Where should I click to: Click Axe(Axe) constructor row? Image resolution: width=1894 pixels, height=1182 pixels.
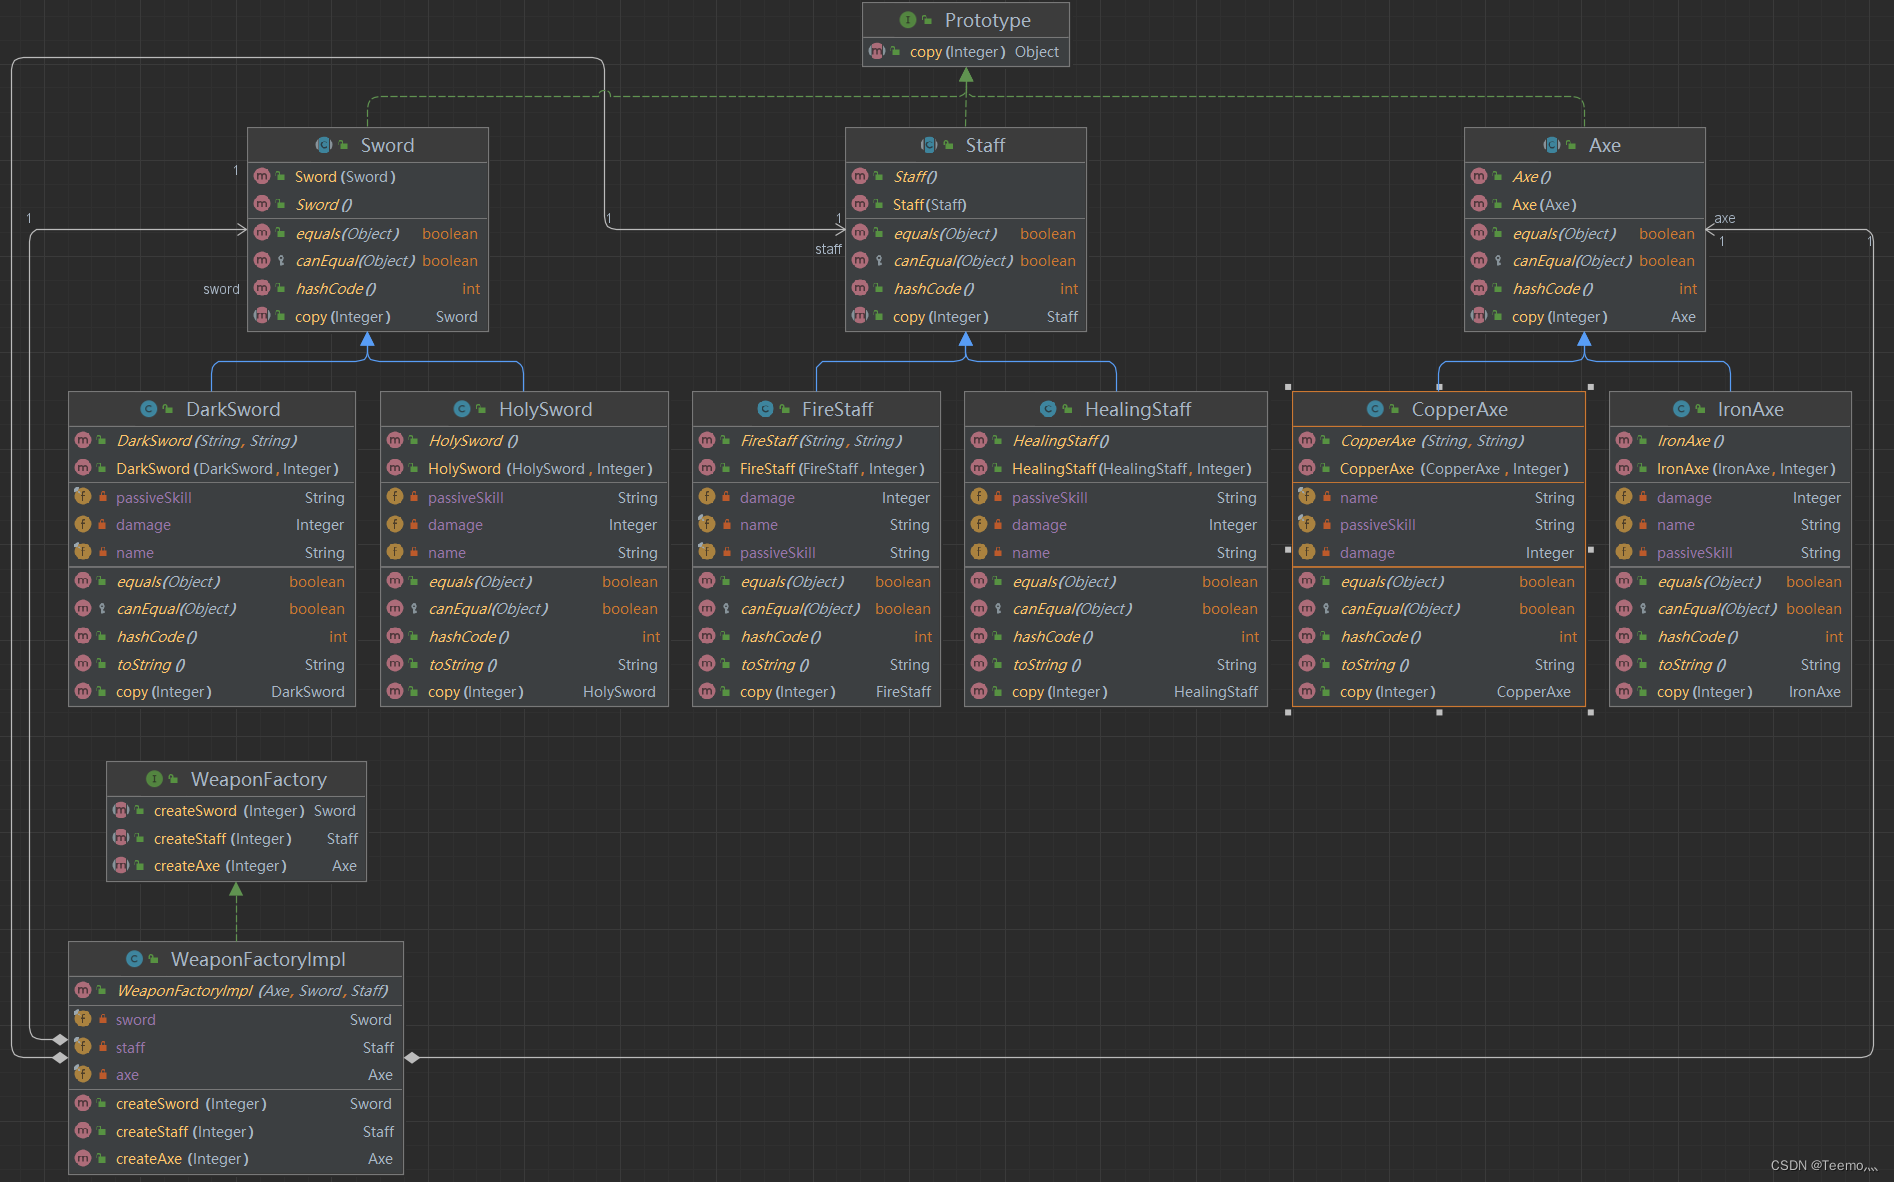pos(1585,204)
